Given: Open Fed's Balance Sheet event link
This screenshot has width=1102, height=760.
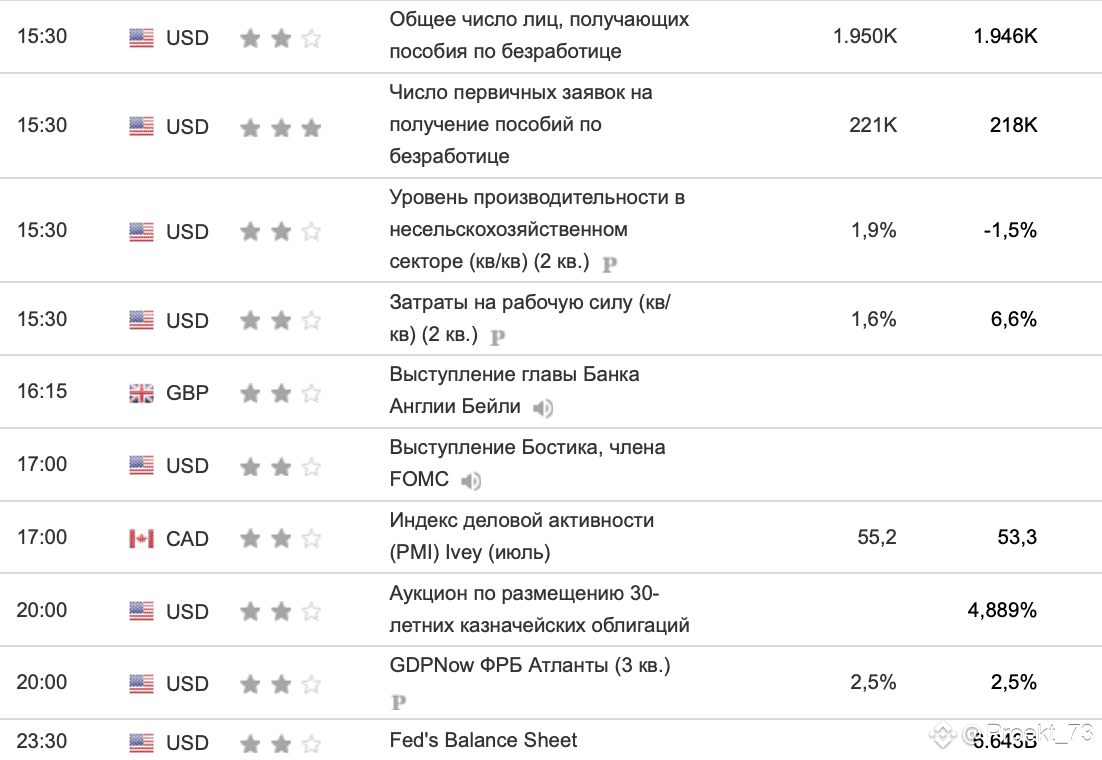Looking at the screenshot, I should pyautogui.click(x=483, y=740).
